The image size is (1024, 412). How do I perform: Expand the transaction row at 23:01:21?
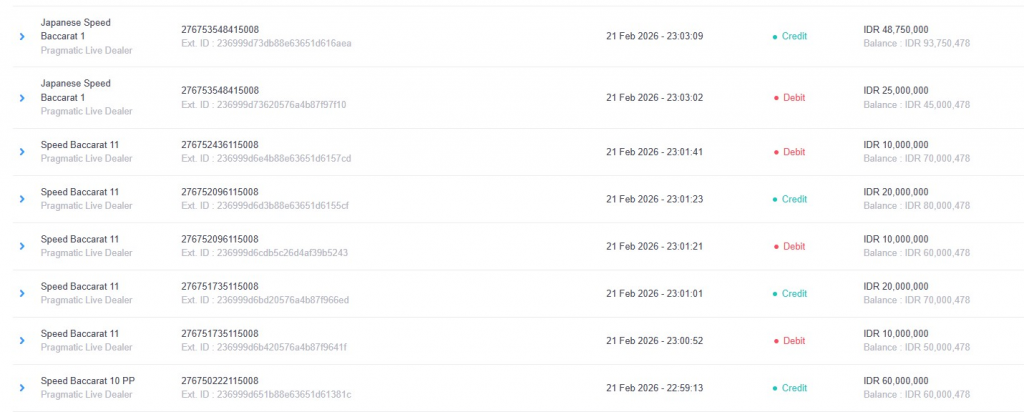coord(21,246)
